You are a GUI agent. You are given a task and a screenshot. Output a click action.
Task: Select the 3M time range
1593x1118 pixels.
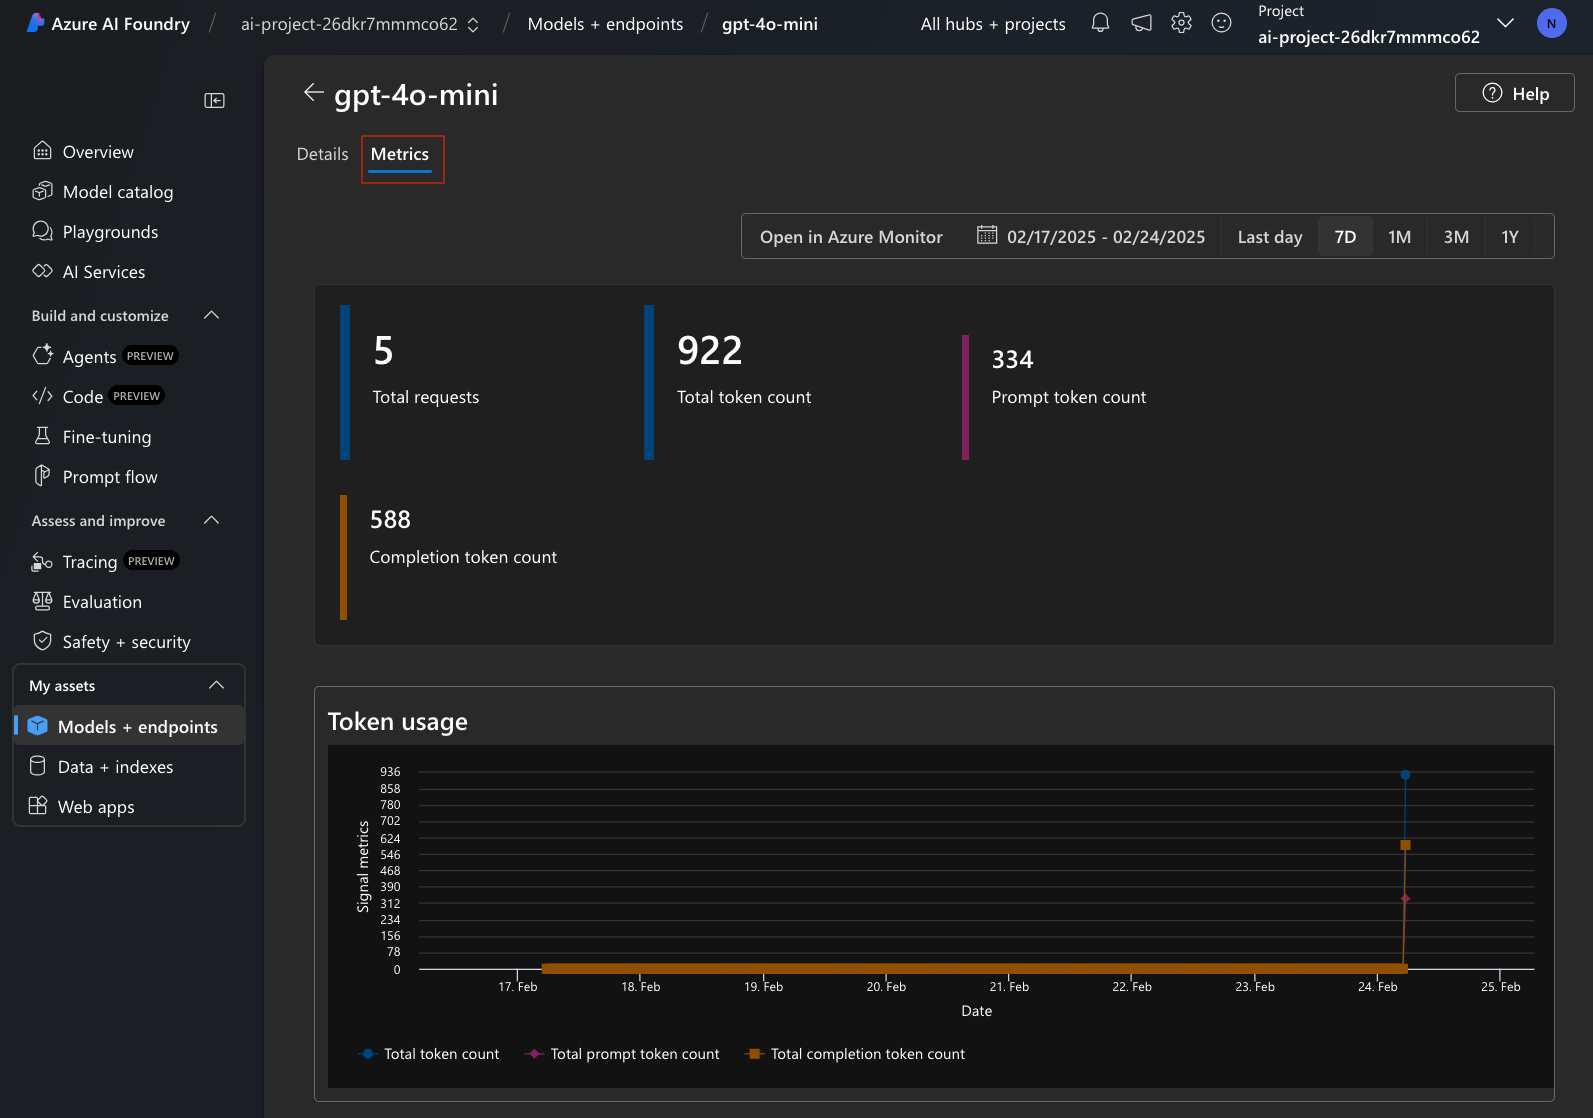pos(1456,237)
